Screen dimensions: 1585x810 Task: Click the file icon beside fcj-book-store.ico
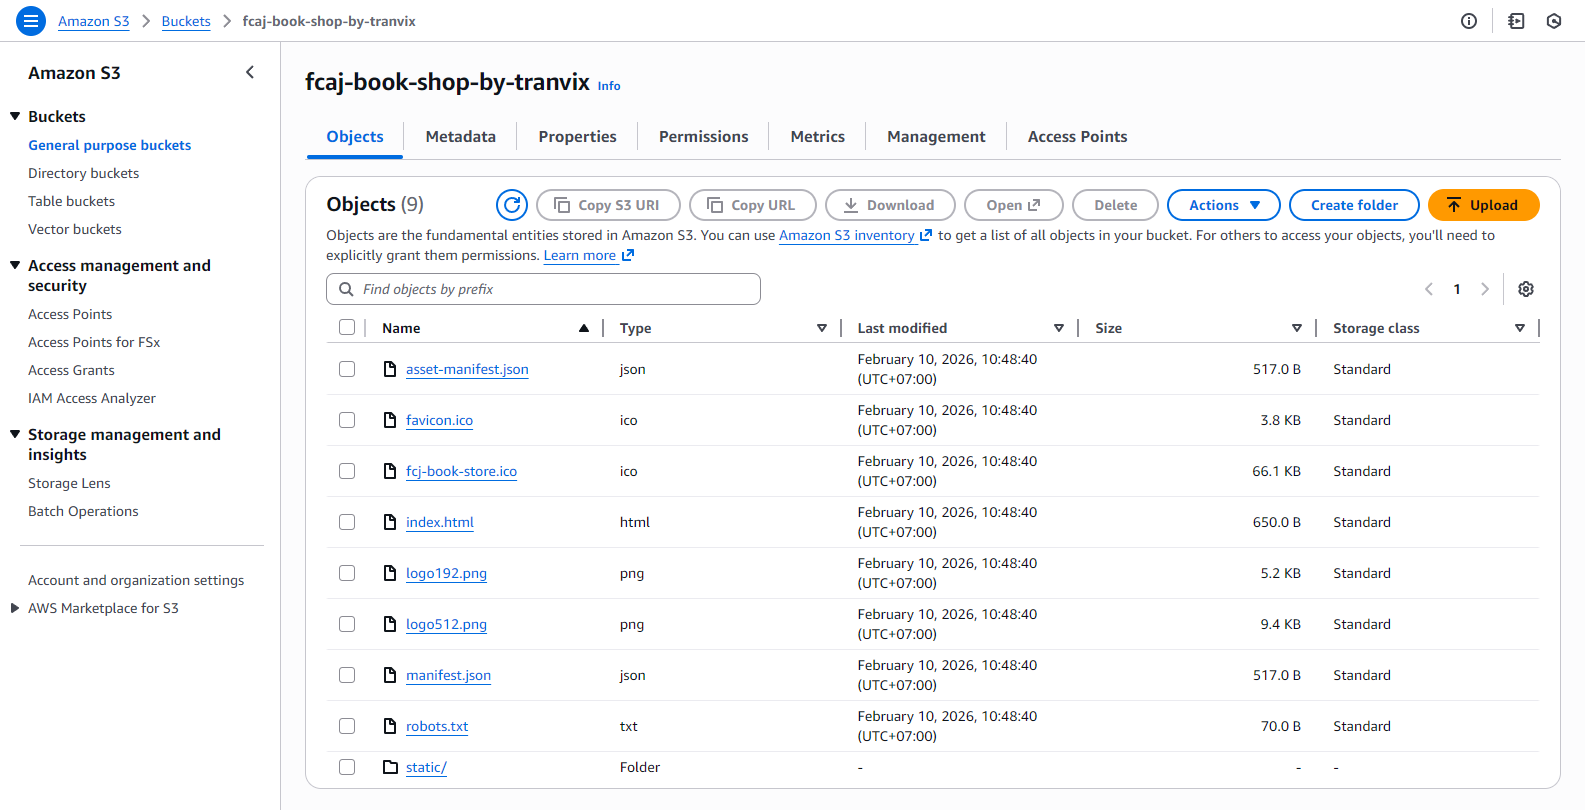coord(390,471)
